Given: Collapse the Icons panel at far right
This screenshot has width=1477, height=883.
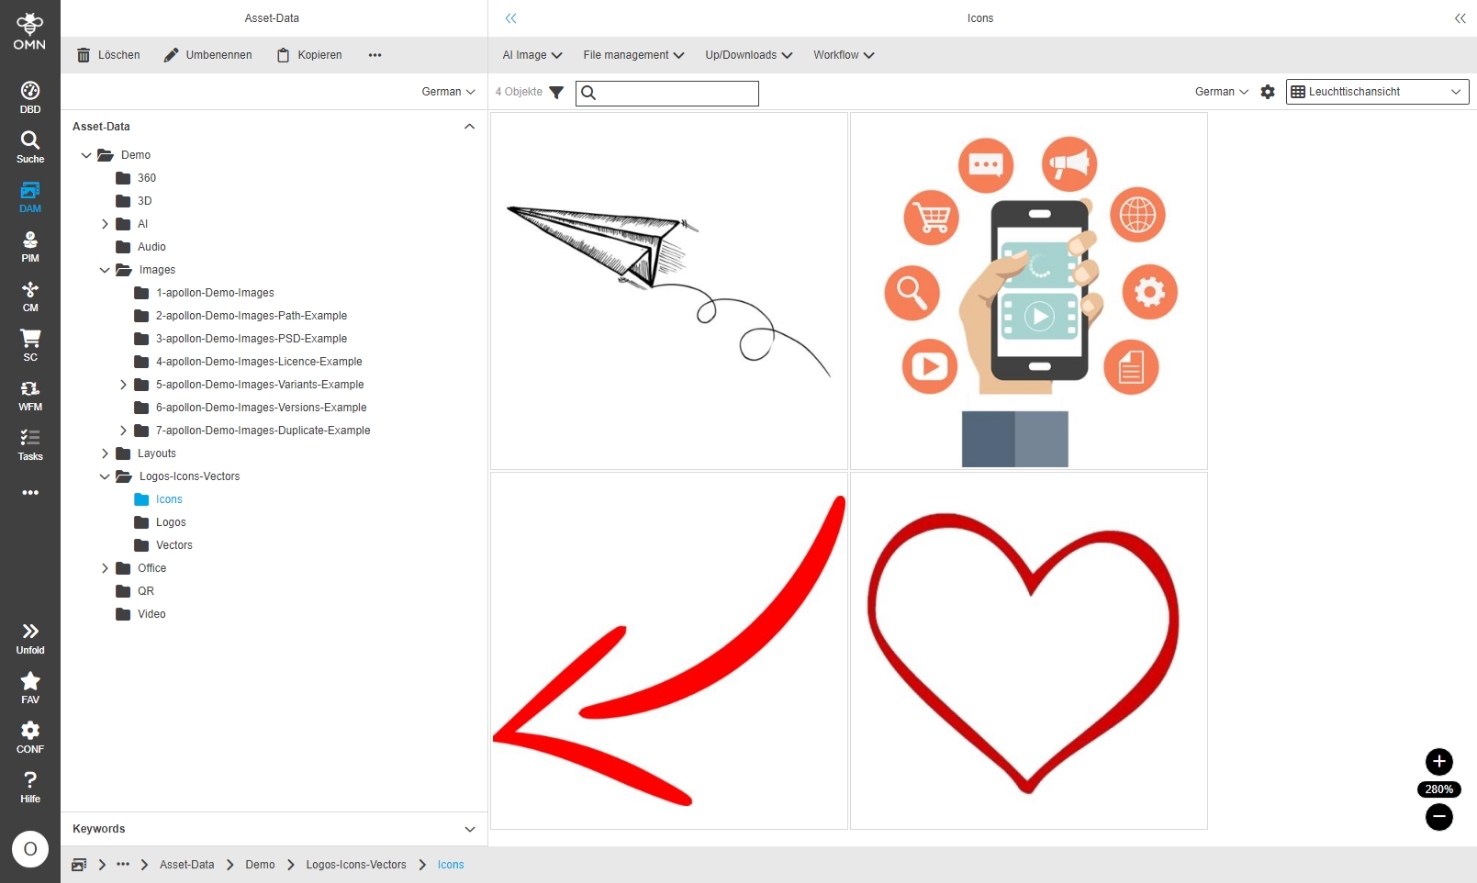Looking at the screenshot, I should [x=1460, y=18].
